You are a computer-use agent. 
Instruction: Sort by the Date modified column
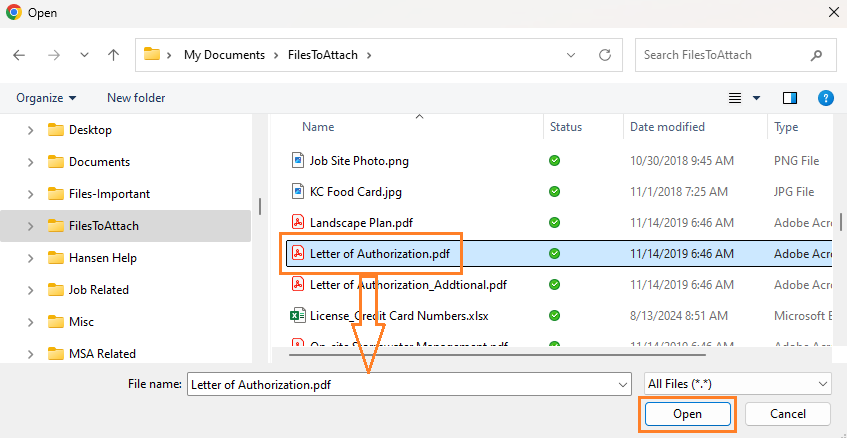pos(667,127)
